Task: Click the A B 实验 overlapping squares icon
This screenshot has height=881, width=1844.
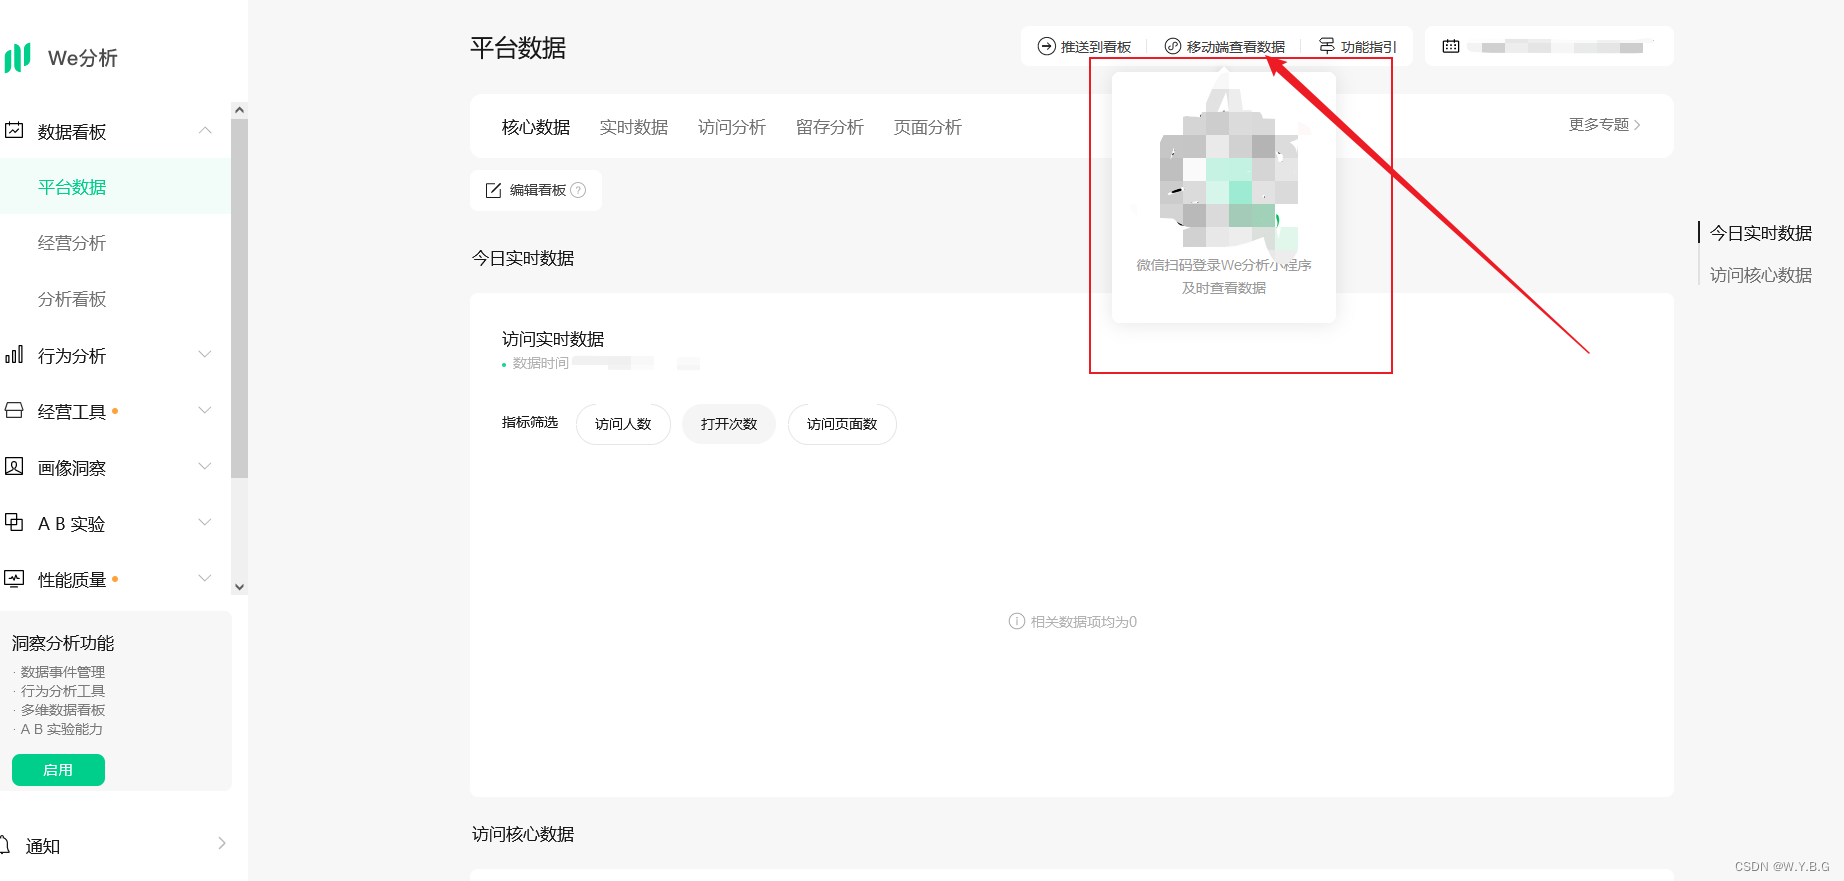Action: (14, 522)
